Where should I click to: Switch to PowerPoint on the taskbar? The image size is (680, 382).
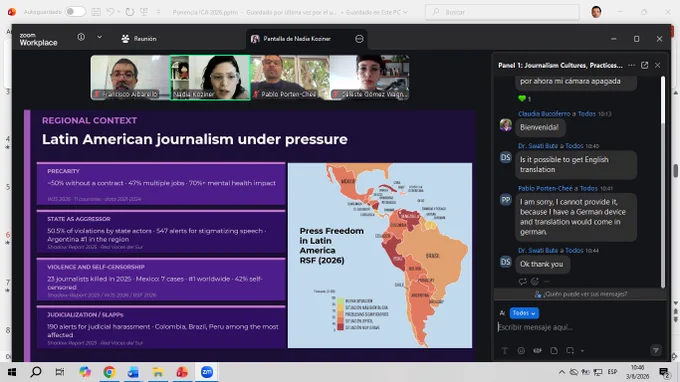pyautogui.click(x=182, y=372)
